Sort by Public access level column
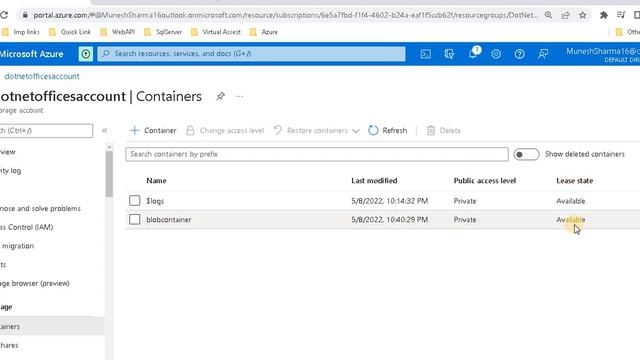This screenshot has width=640, height=360. (484, 180)
